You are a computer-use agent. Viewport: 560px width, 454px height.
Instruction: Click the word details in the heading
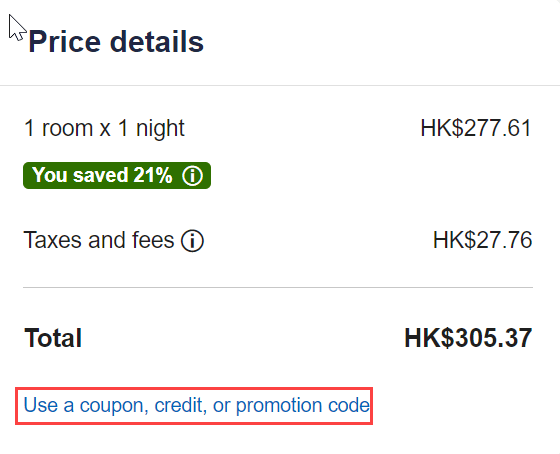pos(157,42)
